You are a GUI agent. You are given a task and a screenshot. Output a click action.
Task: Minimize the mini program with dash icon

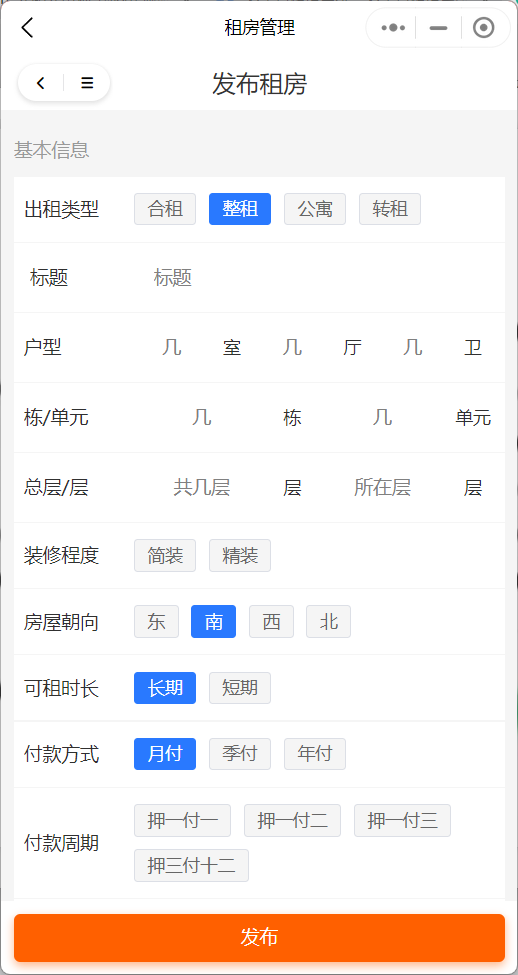tap(438, 28)
